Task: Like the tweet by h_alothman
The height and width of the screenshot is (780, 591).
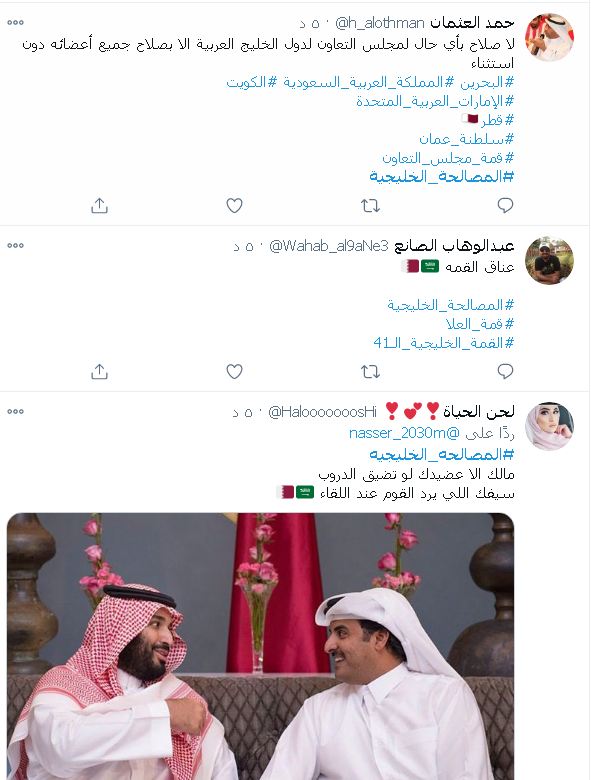Action: (234, 205)
